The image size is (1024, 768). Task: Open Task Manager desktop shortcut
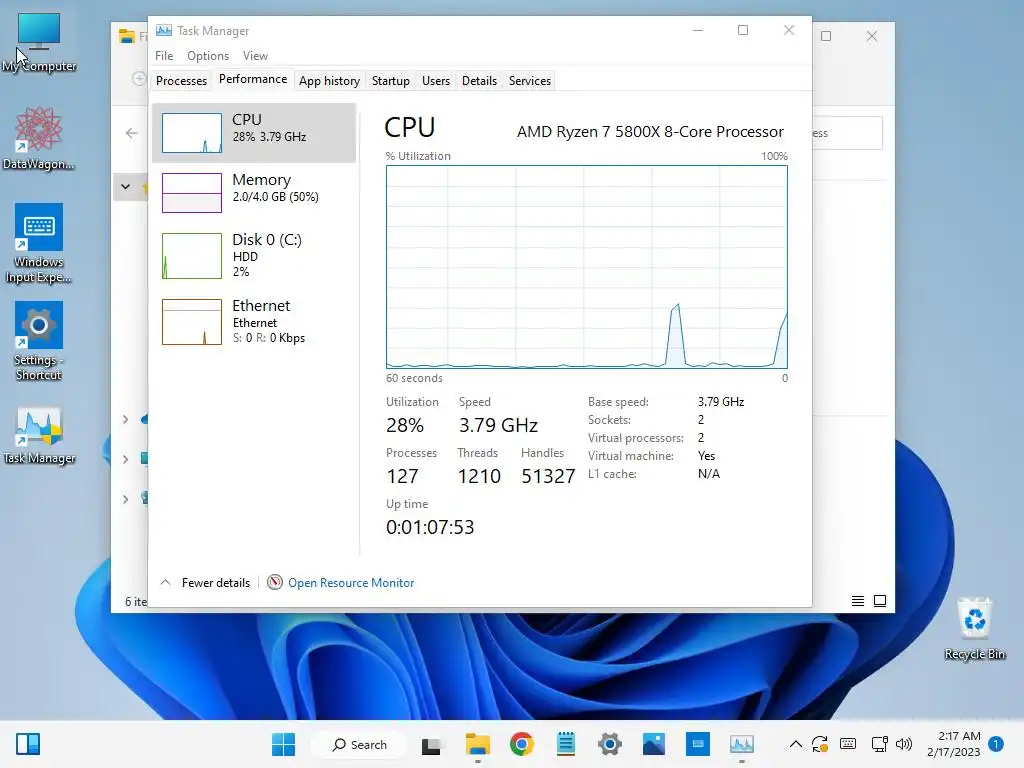[39, 436]
